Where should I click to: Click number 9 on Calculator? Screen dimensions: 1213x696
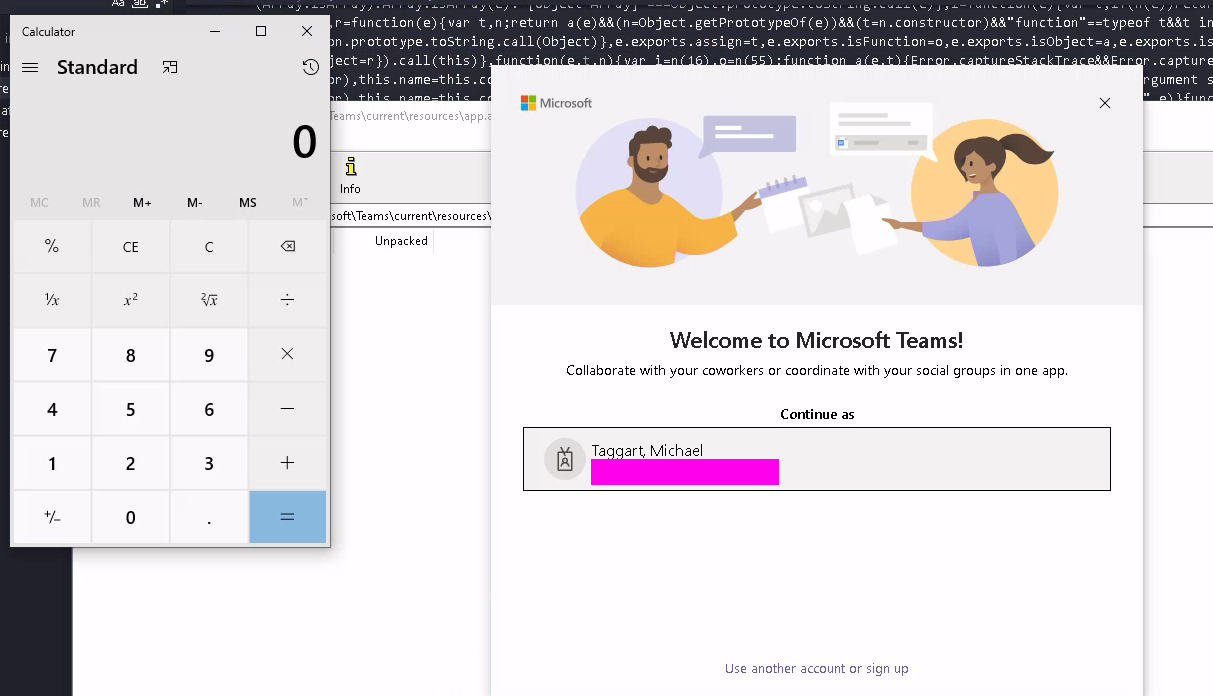pos(209,354)
